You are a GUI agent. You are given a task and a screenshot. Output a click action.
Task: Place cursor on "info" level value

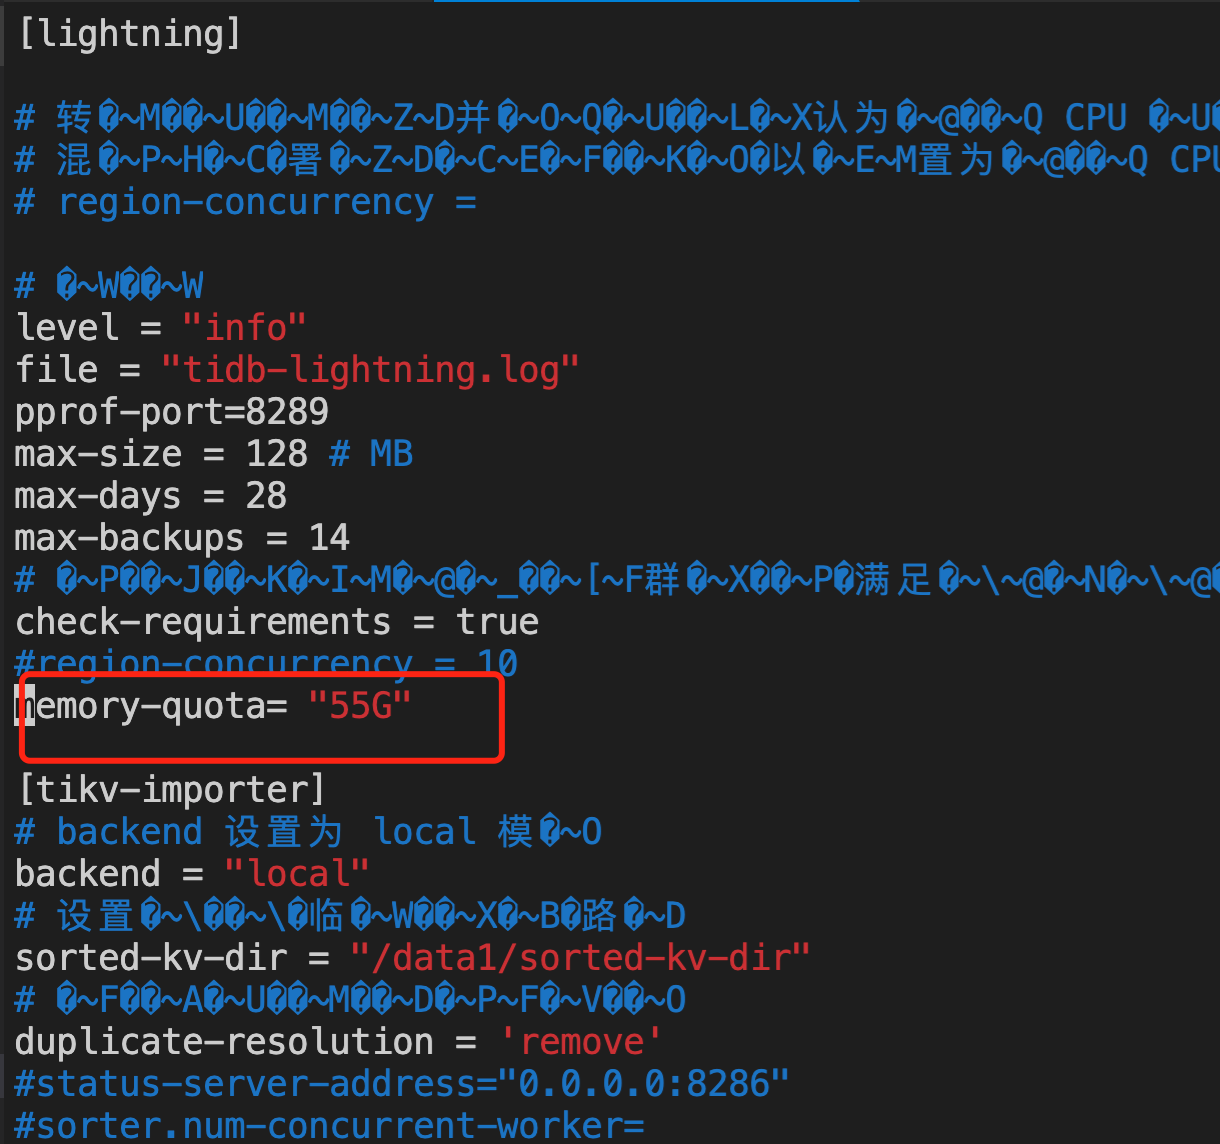(x=244, y=328)
